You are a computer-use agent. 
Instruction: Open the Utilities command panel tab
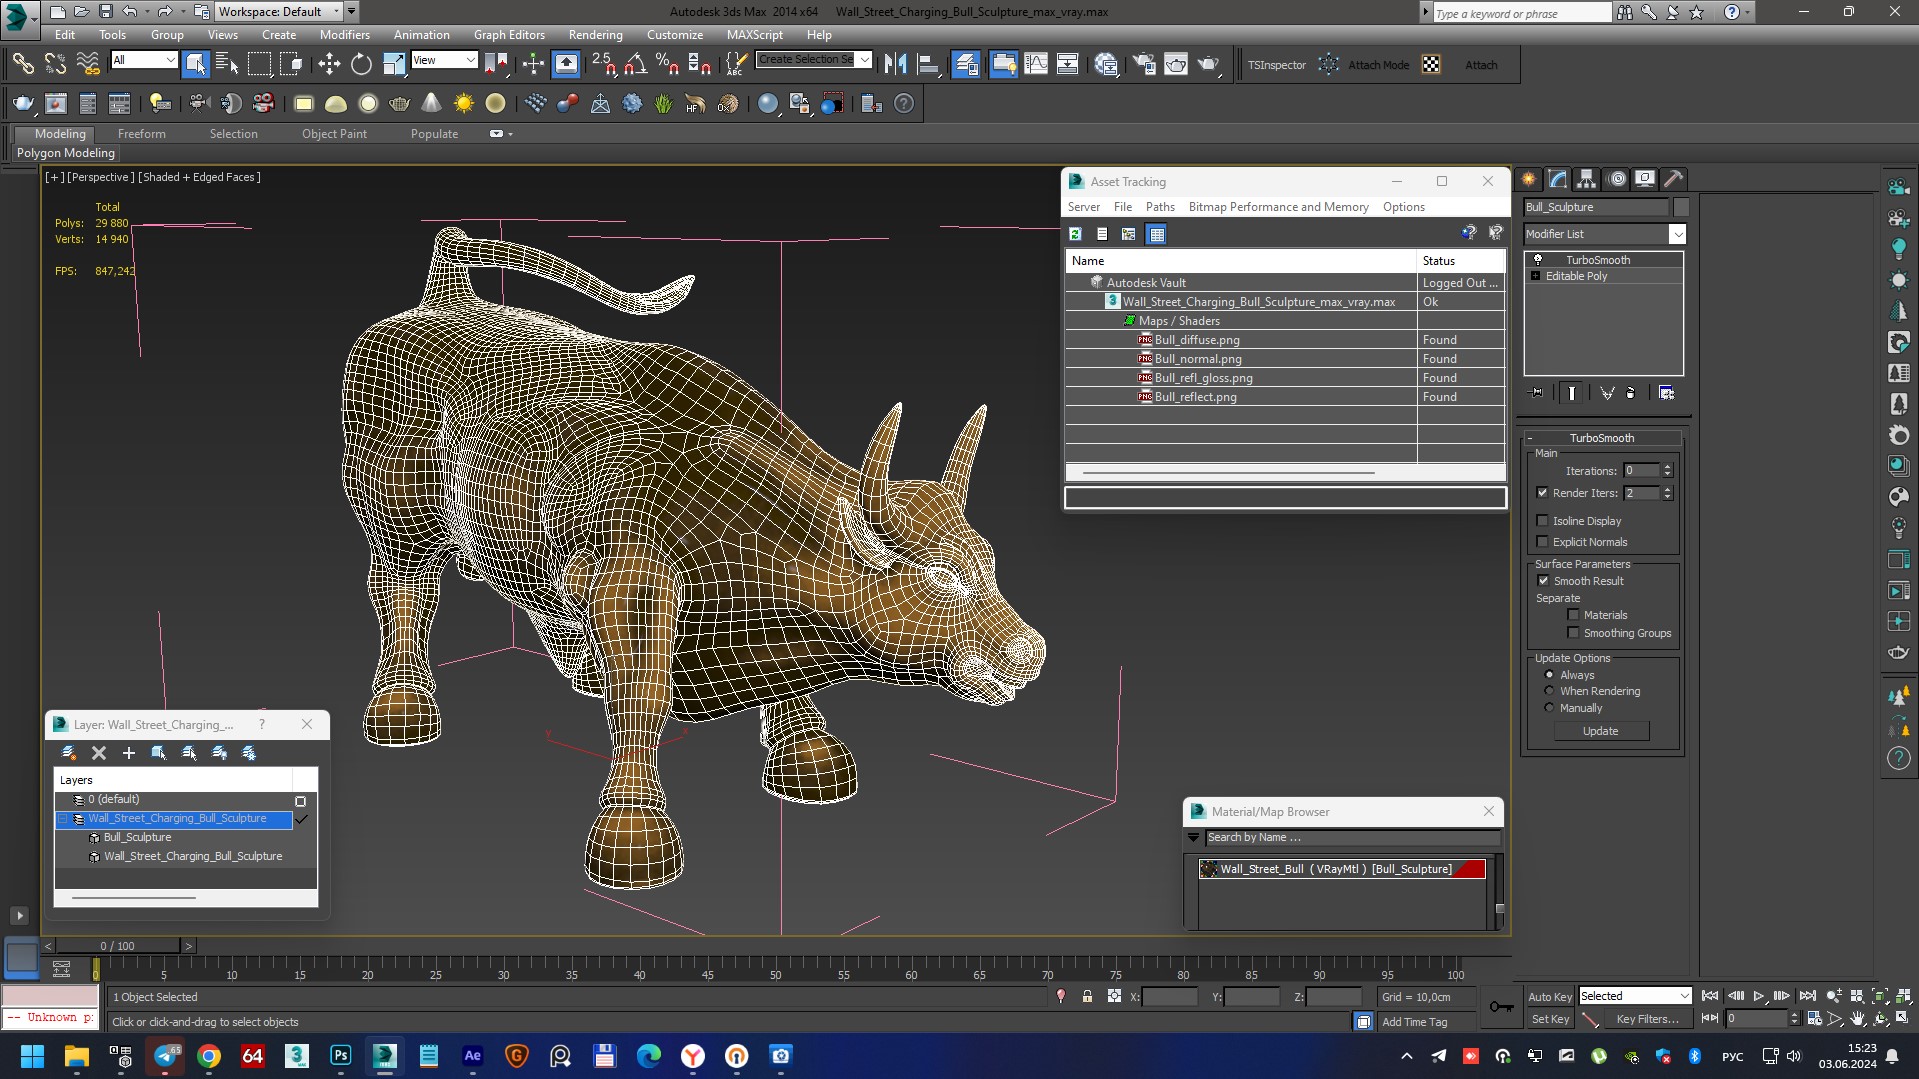point(1674,179)
